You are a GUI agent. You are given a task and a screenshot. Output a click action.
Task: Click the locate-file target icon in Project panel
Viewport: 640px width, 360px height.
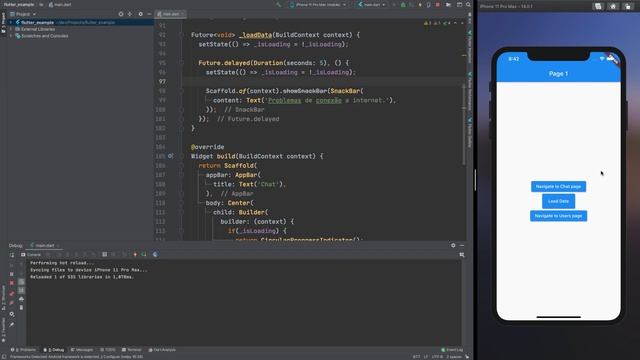click(x=121, y=14)
